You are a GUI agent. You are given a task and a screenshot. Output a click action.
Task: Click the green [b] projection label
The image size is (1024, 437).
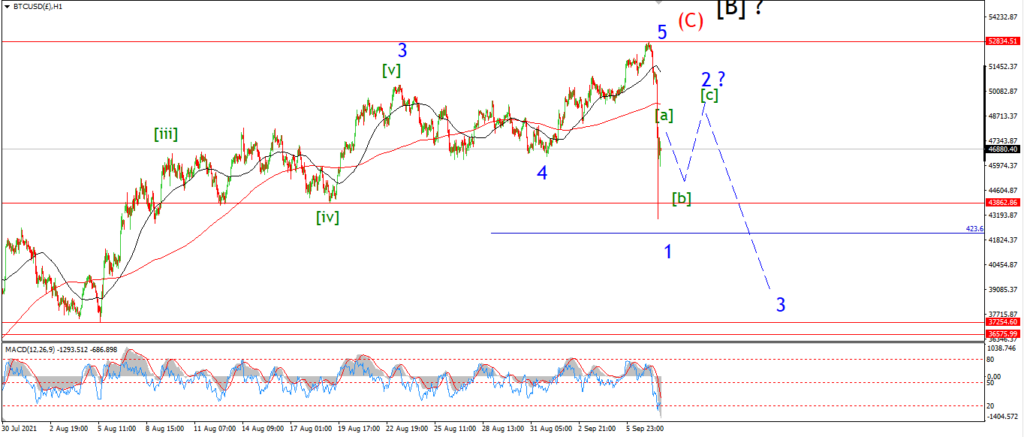coord(682,198)
